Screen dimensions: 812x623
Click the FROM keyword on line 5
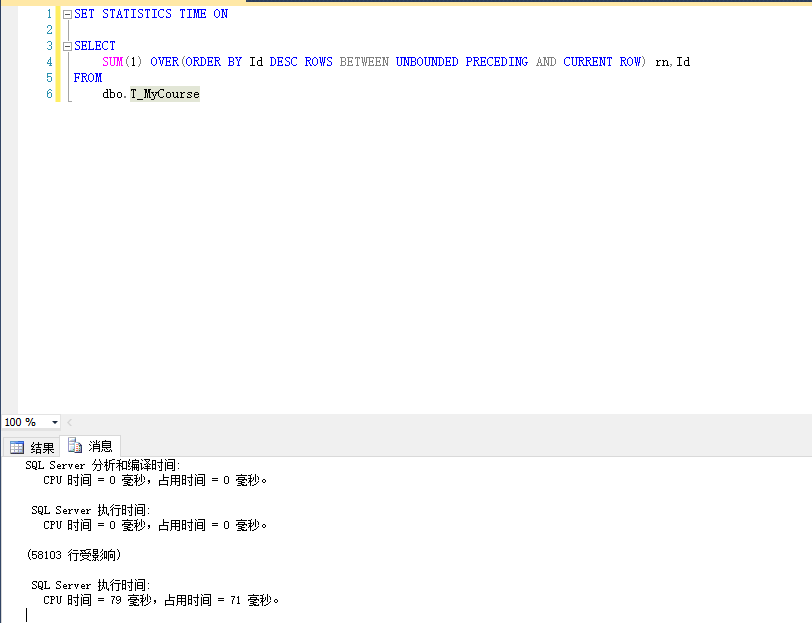coord(88,78)
